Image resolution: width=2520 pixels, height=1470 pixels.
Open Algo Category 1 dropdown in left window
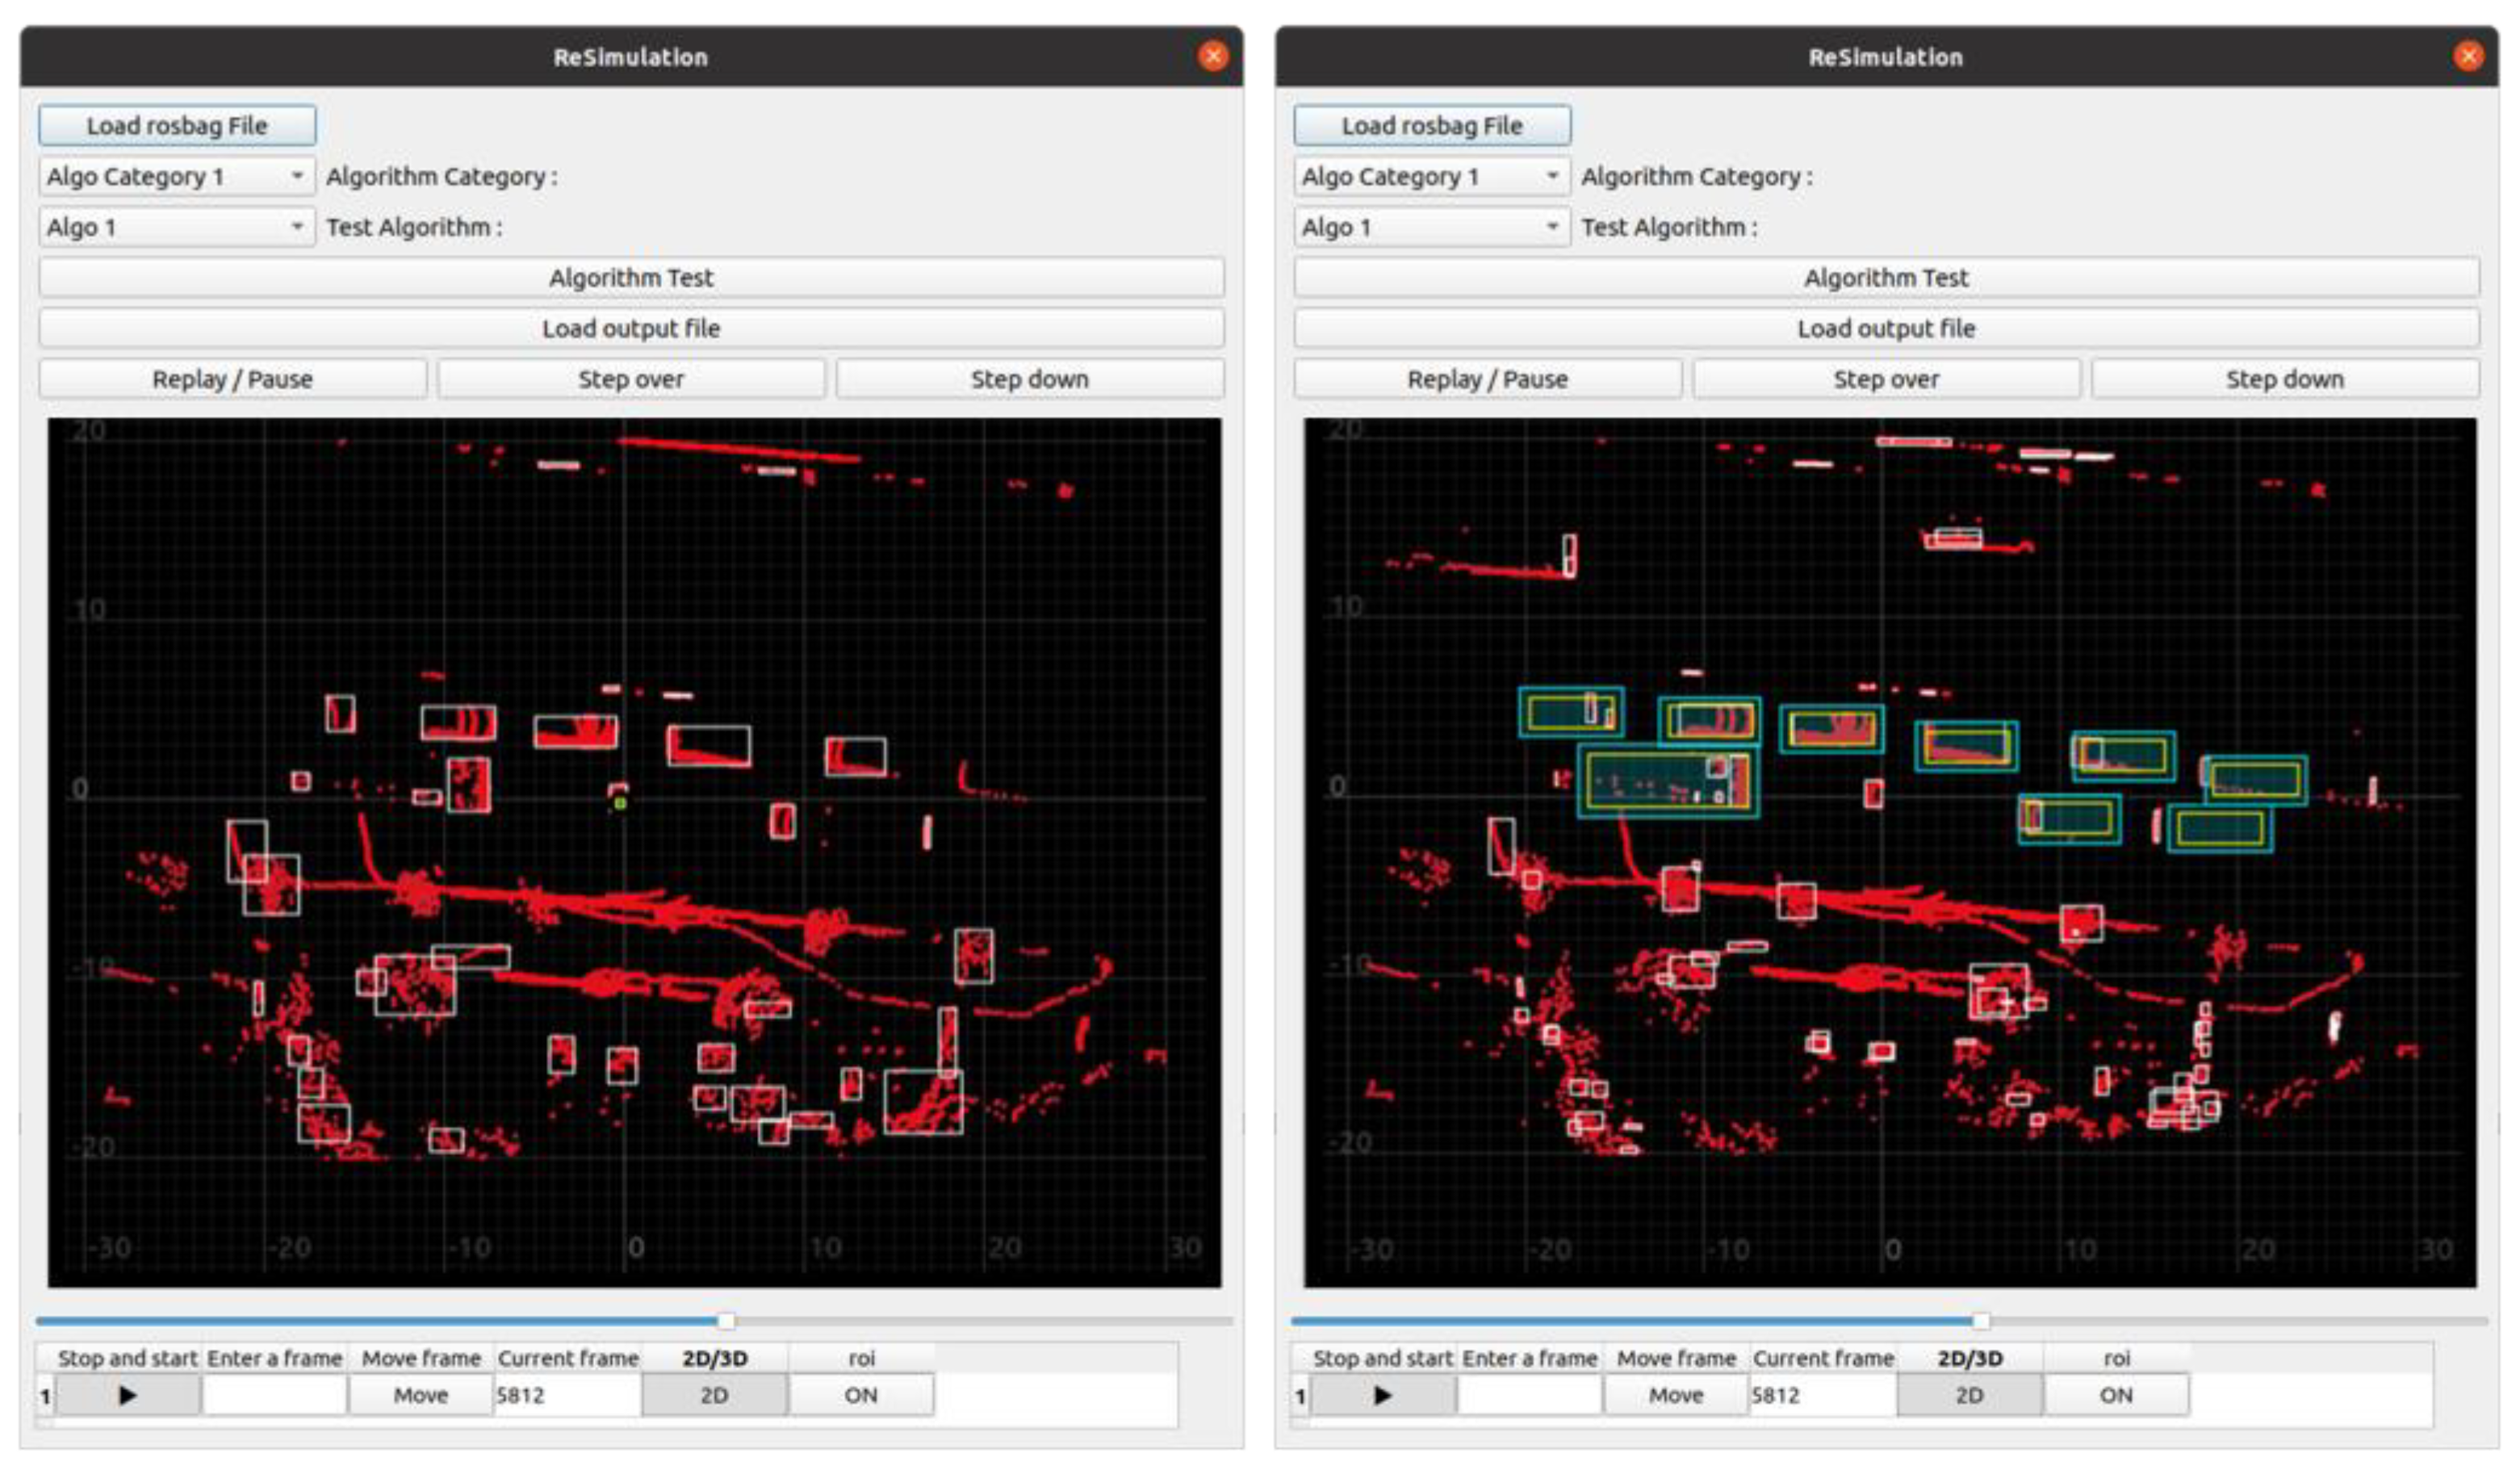tap(176, 176)
